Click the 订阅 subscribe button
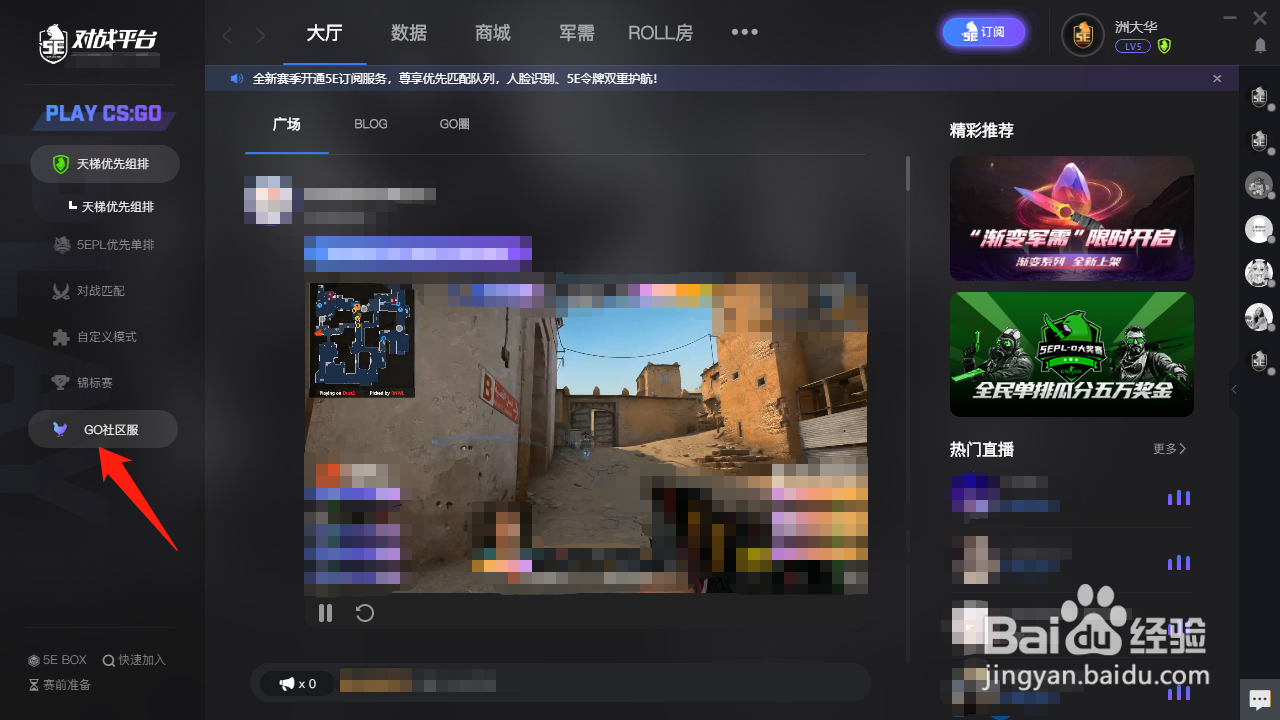The height and width of the screenshot is (720, 1280). pos(984,33)
